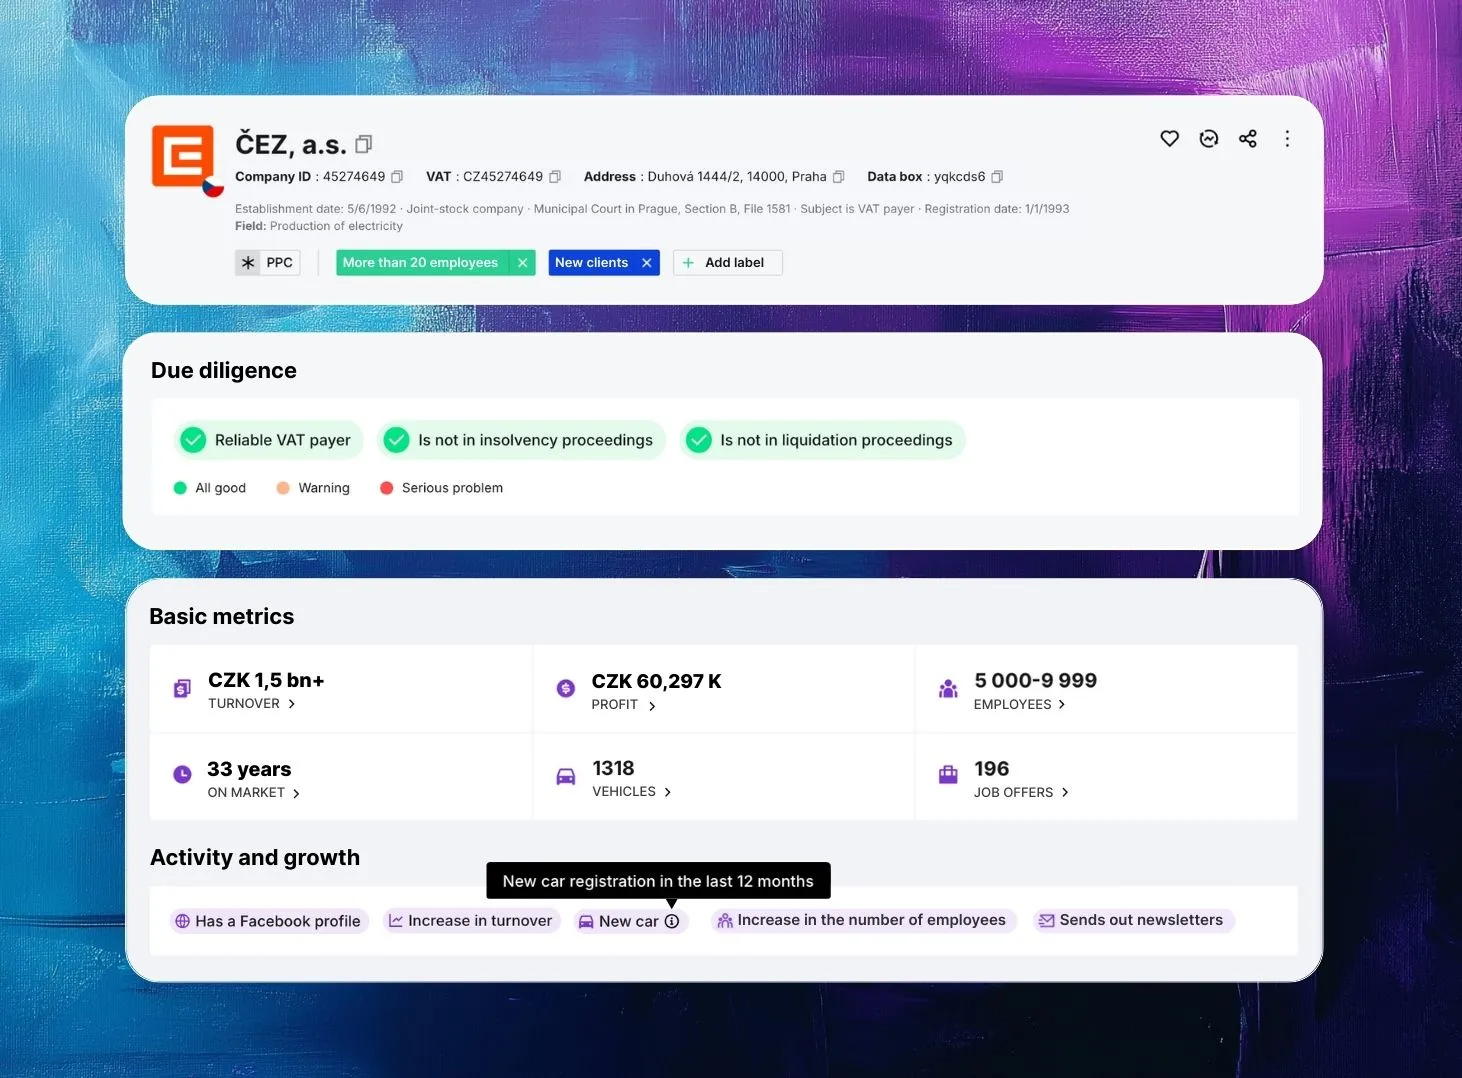
Task: Click the ČEZ company logo
Action: point(183,156)
